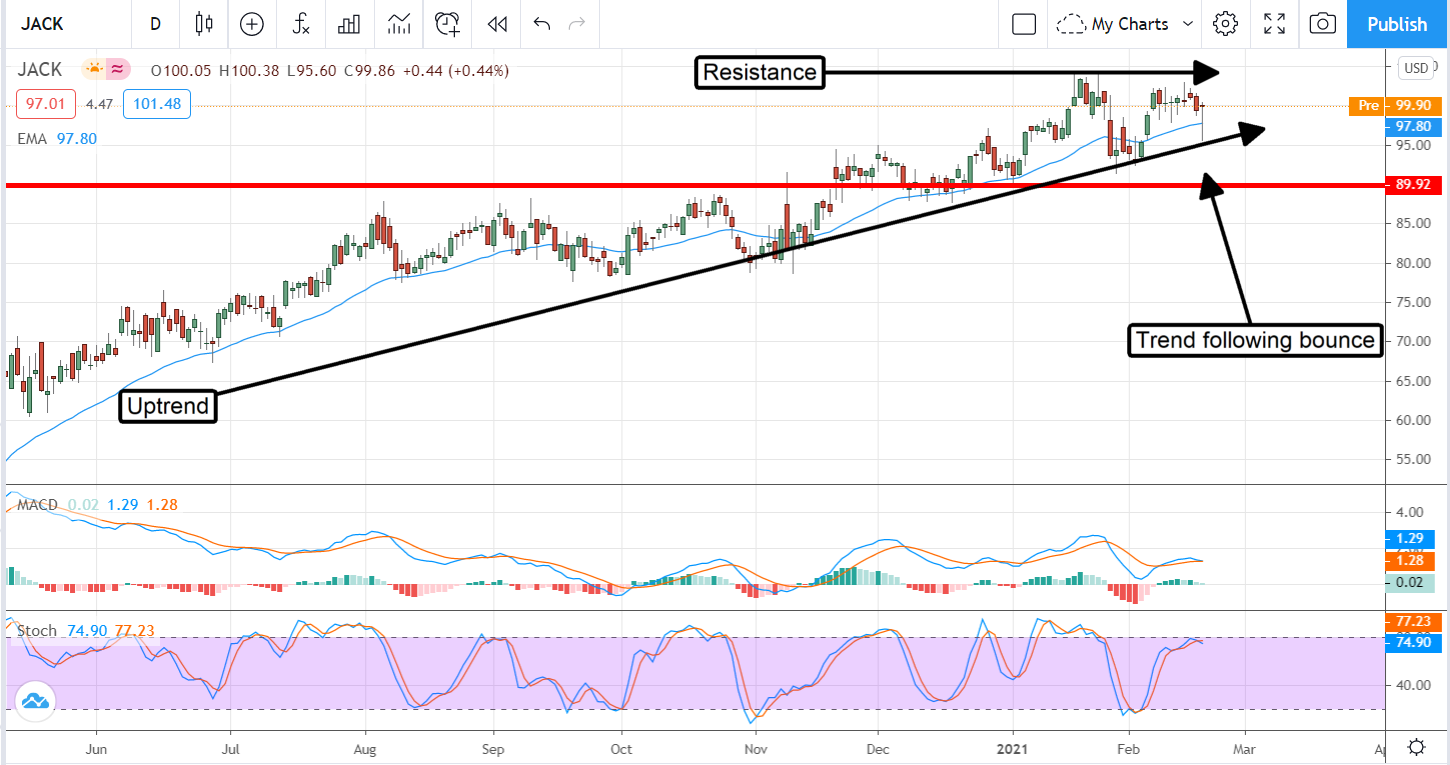Select the MACD indicator legend

tap(38, 505)
